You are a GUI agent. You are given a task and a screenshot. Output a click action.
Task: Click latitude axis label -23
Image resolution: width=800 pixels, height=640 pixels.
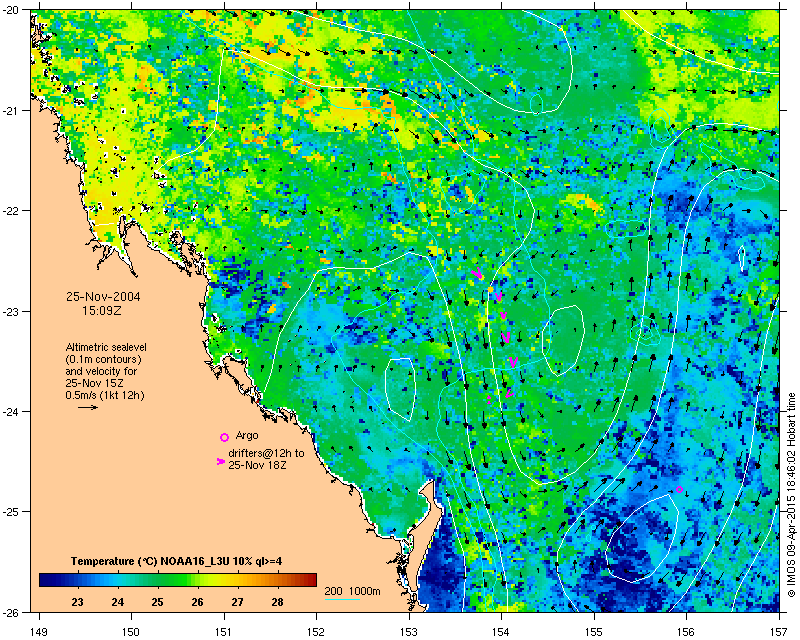coord(11,311)
